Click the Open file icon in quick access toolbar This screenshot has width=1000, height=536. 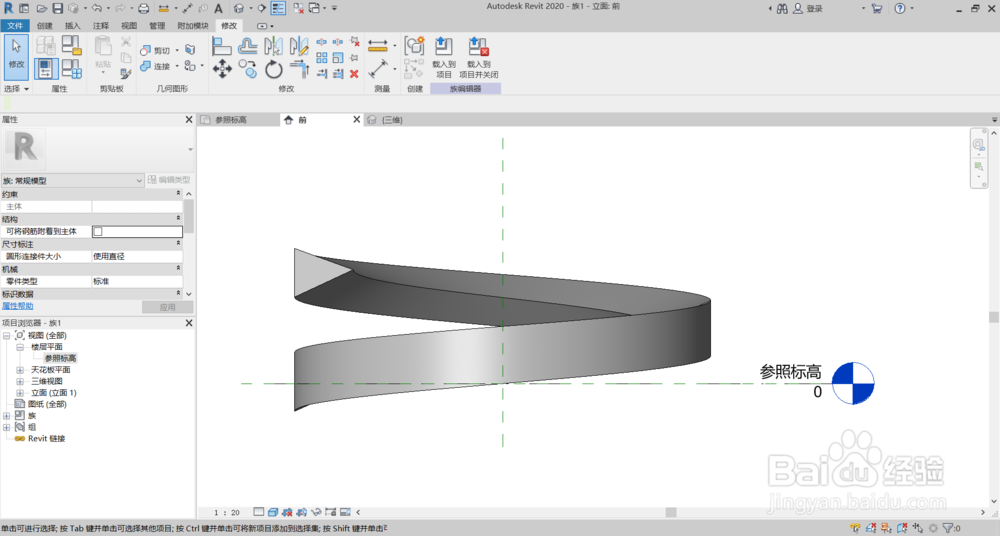[41, 8]
